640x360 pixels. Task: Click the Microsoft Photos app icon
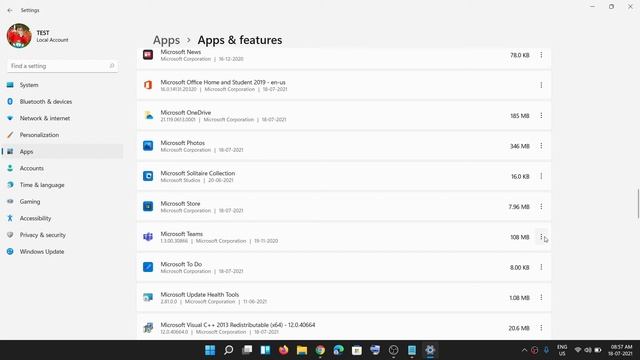pos(148,146)
